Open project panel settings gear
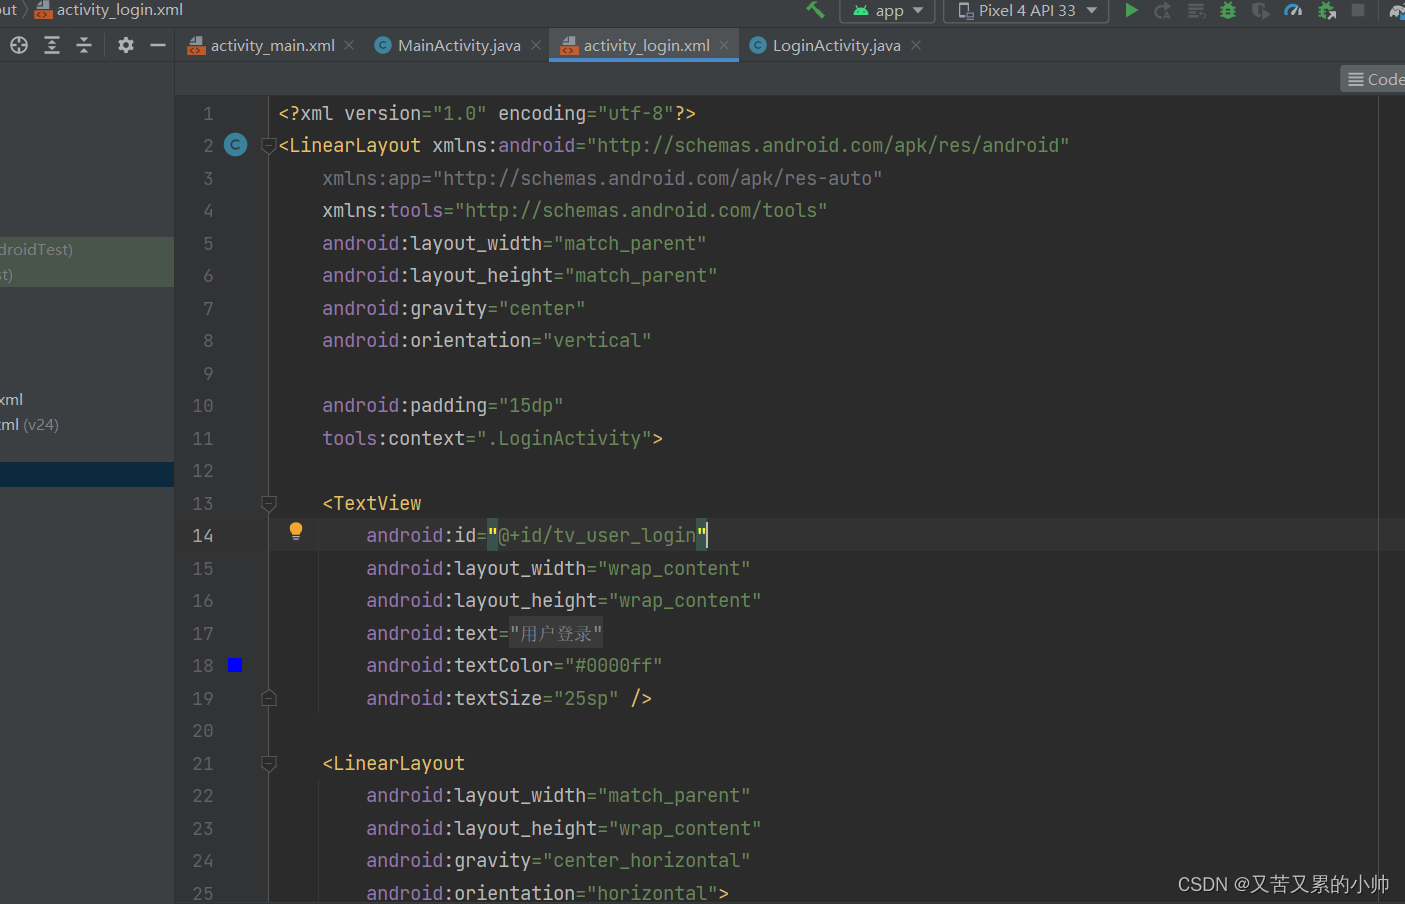Image resolution: width=1405 pixels, height=904 pixels. click(126, 45)
